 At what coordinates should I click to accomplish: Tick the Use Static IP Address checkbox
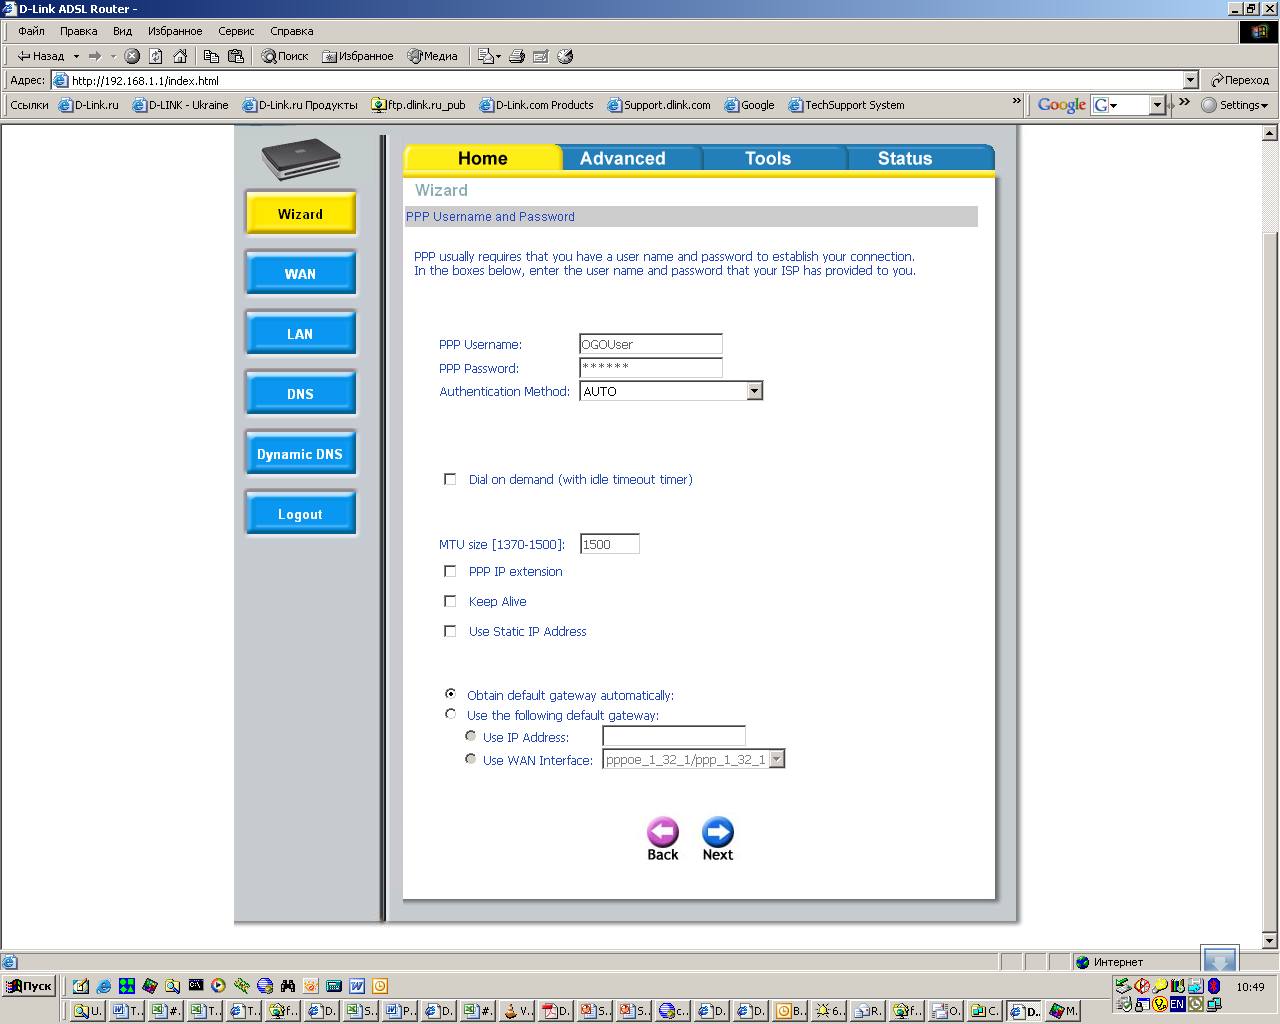click(x=450, y=631)
